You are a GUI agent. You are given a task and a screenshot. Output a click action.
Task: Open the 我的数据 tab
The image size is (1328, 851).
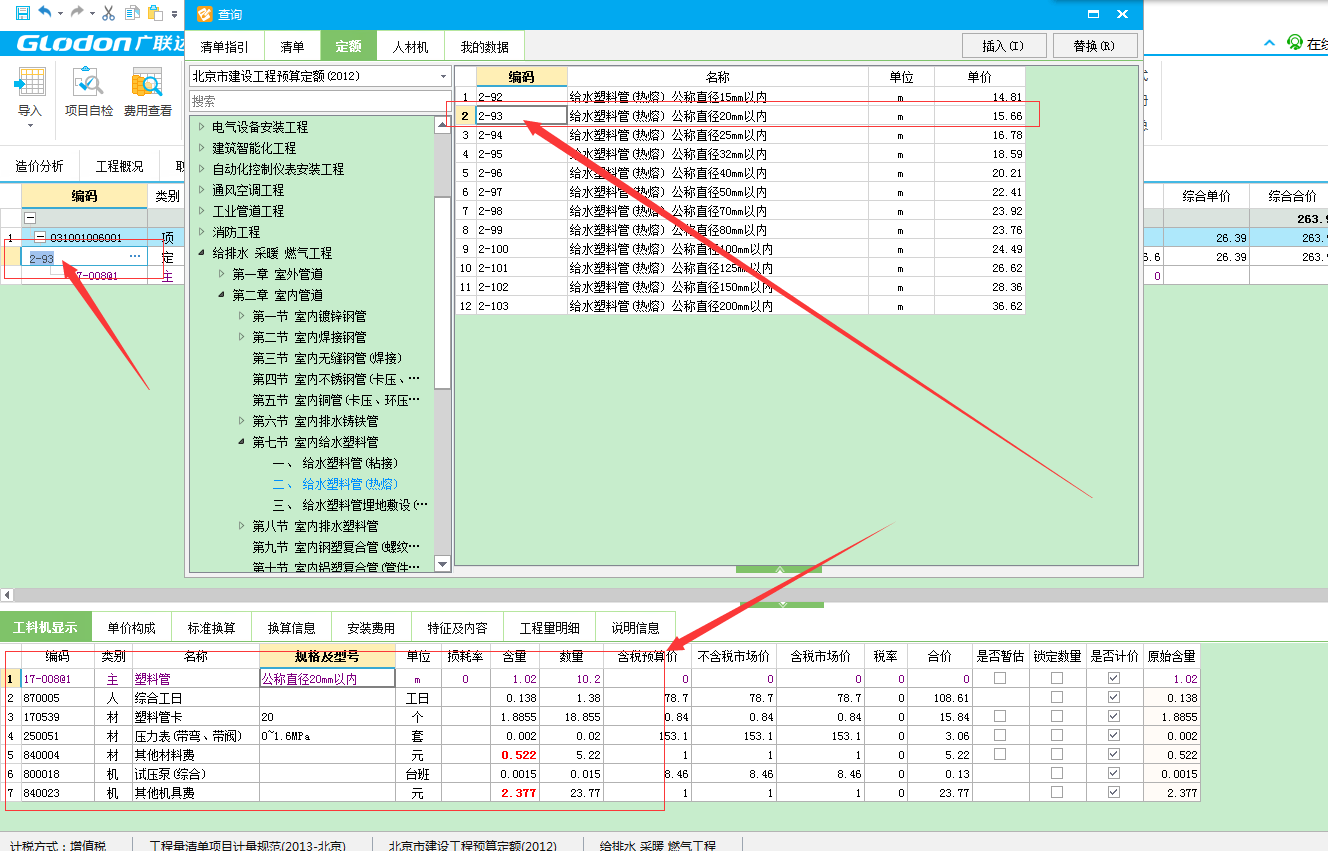coord(484,46)
